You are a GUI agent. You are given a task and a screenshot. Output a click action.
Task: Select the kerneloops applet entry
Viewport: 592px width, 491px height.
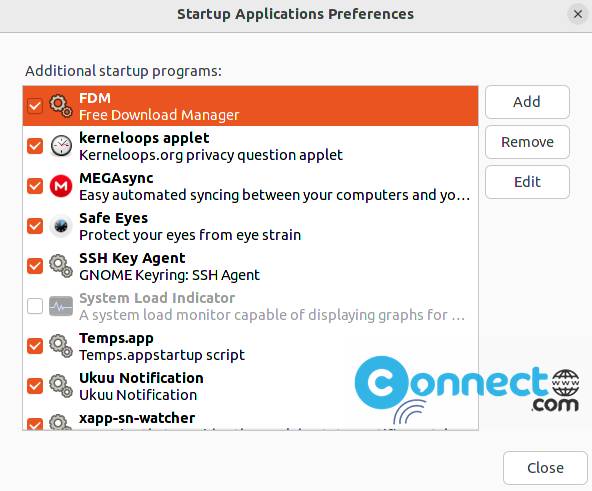(250, 146)
